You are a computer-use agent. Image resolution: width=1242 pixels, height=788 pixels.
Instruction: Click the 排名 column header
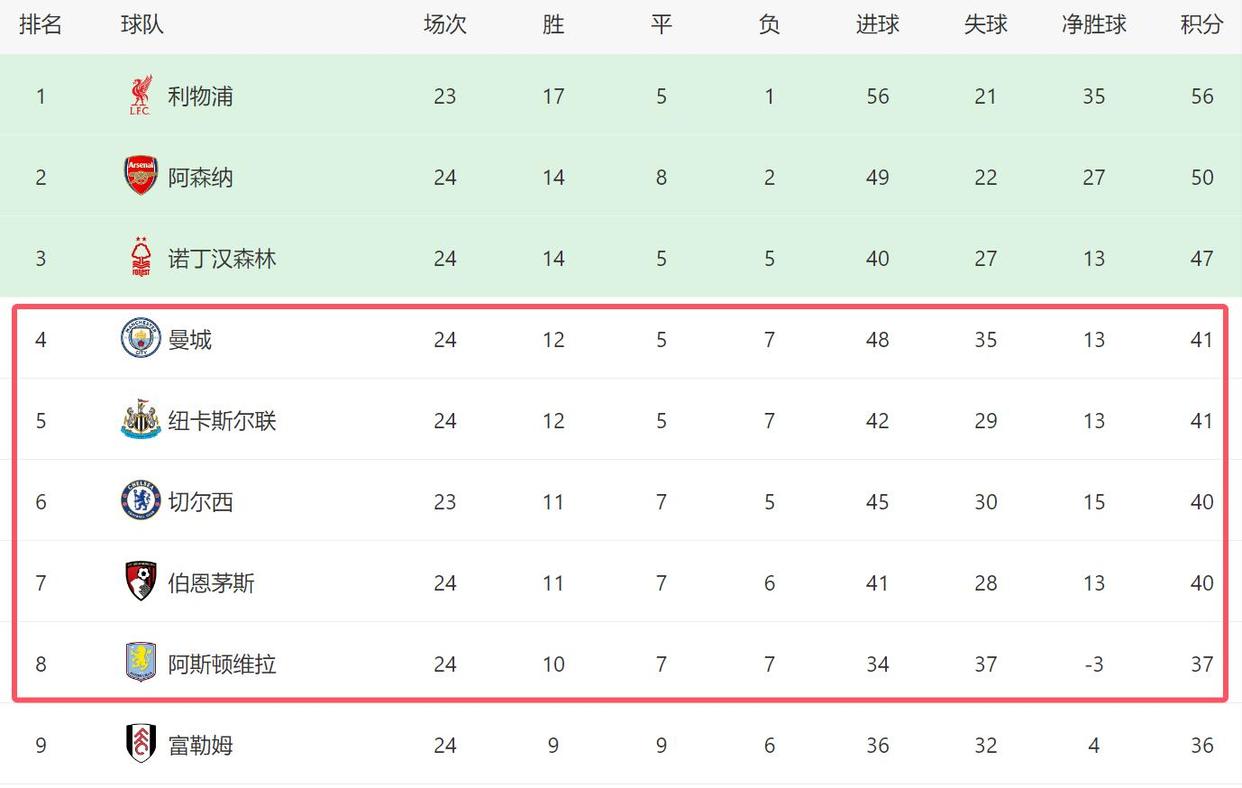tap(41, 25)
